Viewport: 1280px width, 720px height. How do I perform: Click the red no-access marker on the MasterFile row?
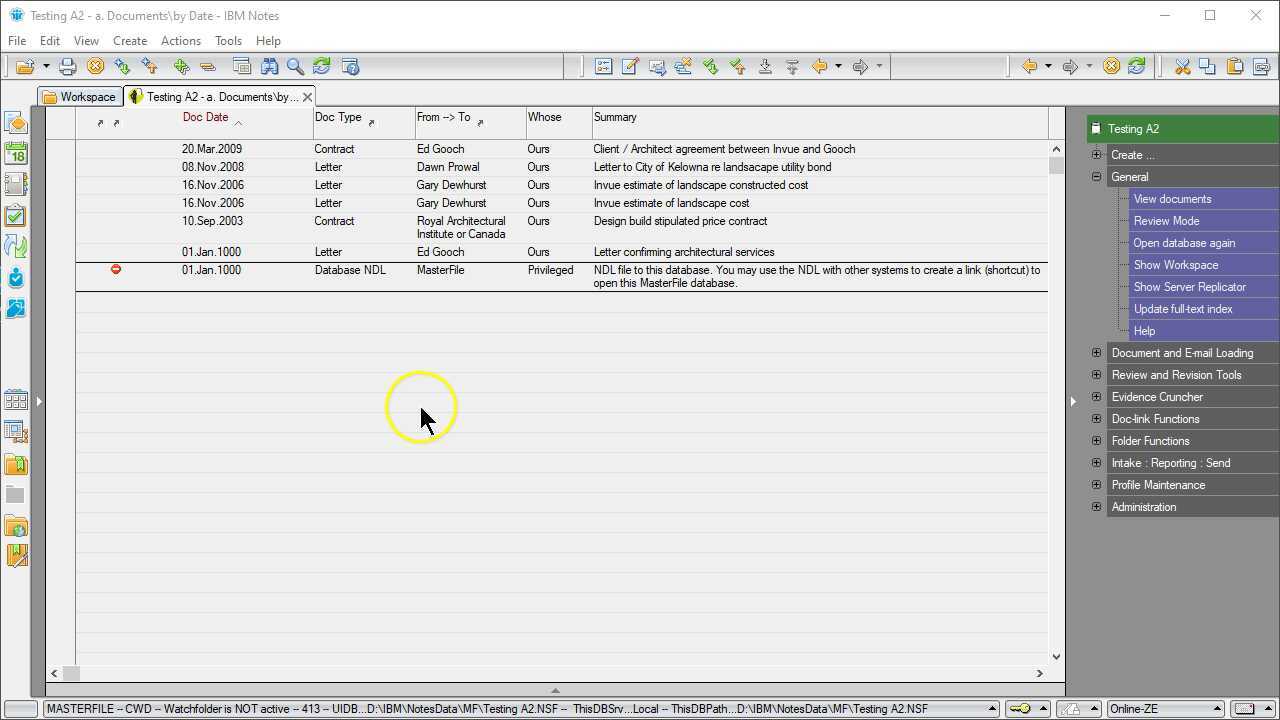tap(116, 270)
